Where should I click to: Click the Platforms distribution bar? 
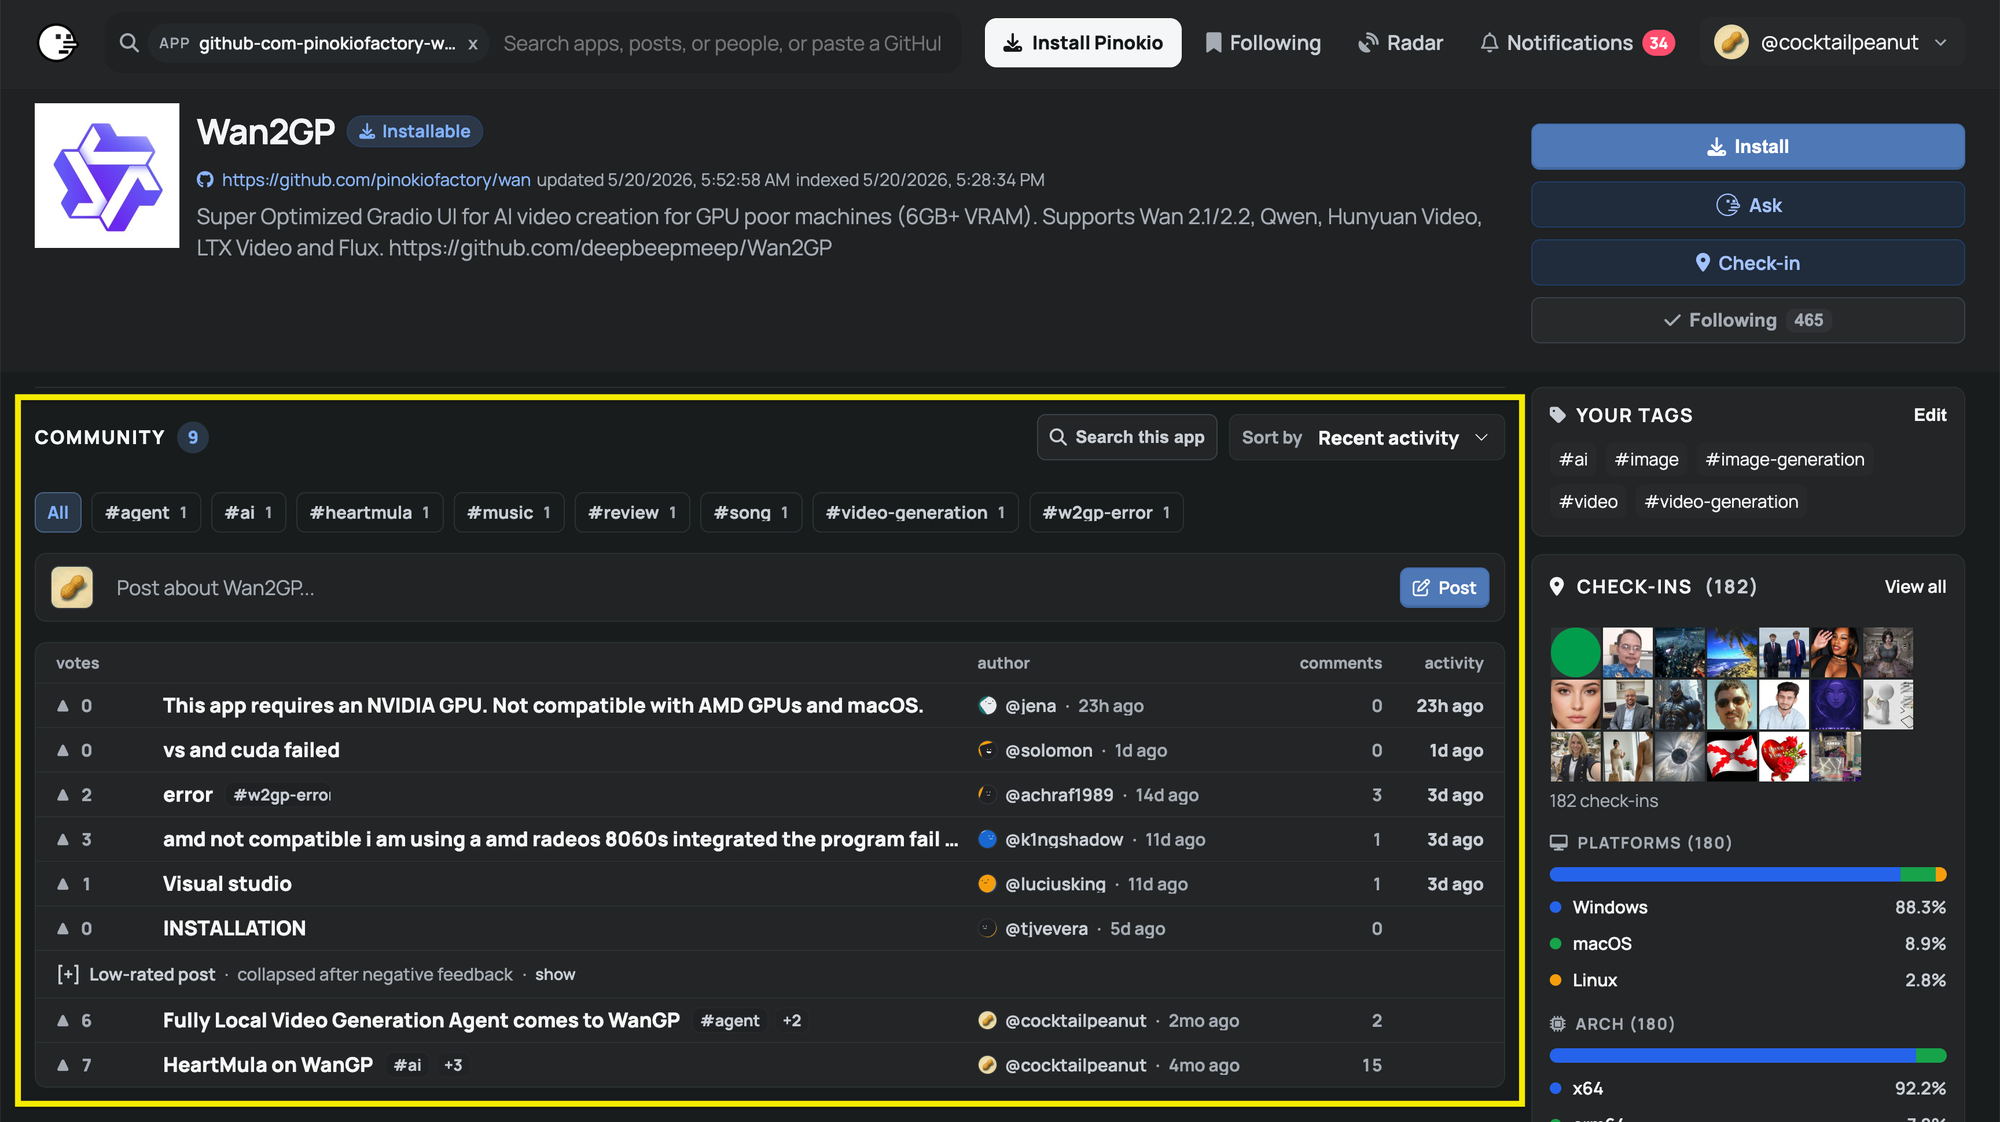pos(1747,875)
